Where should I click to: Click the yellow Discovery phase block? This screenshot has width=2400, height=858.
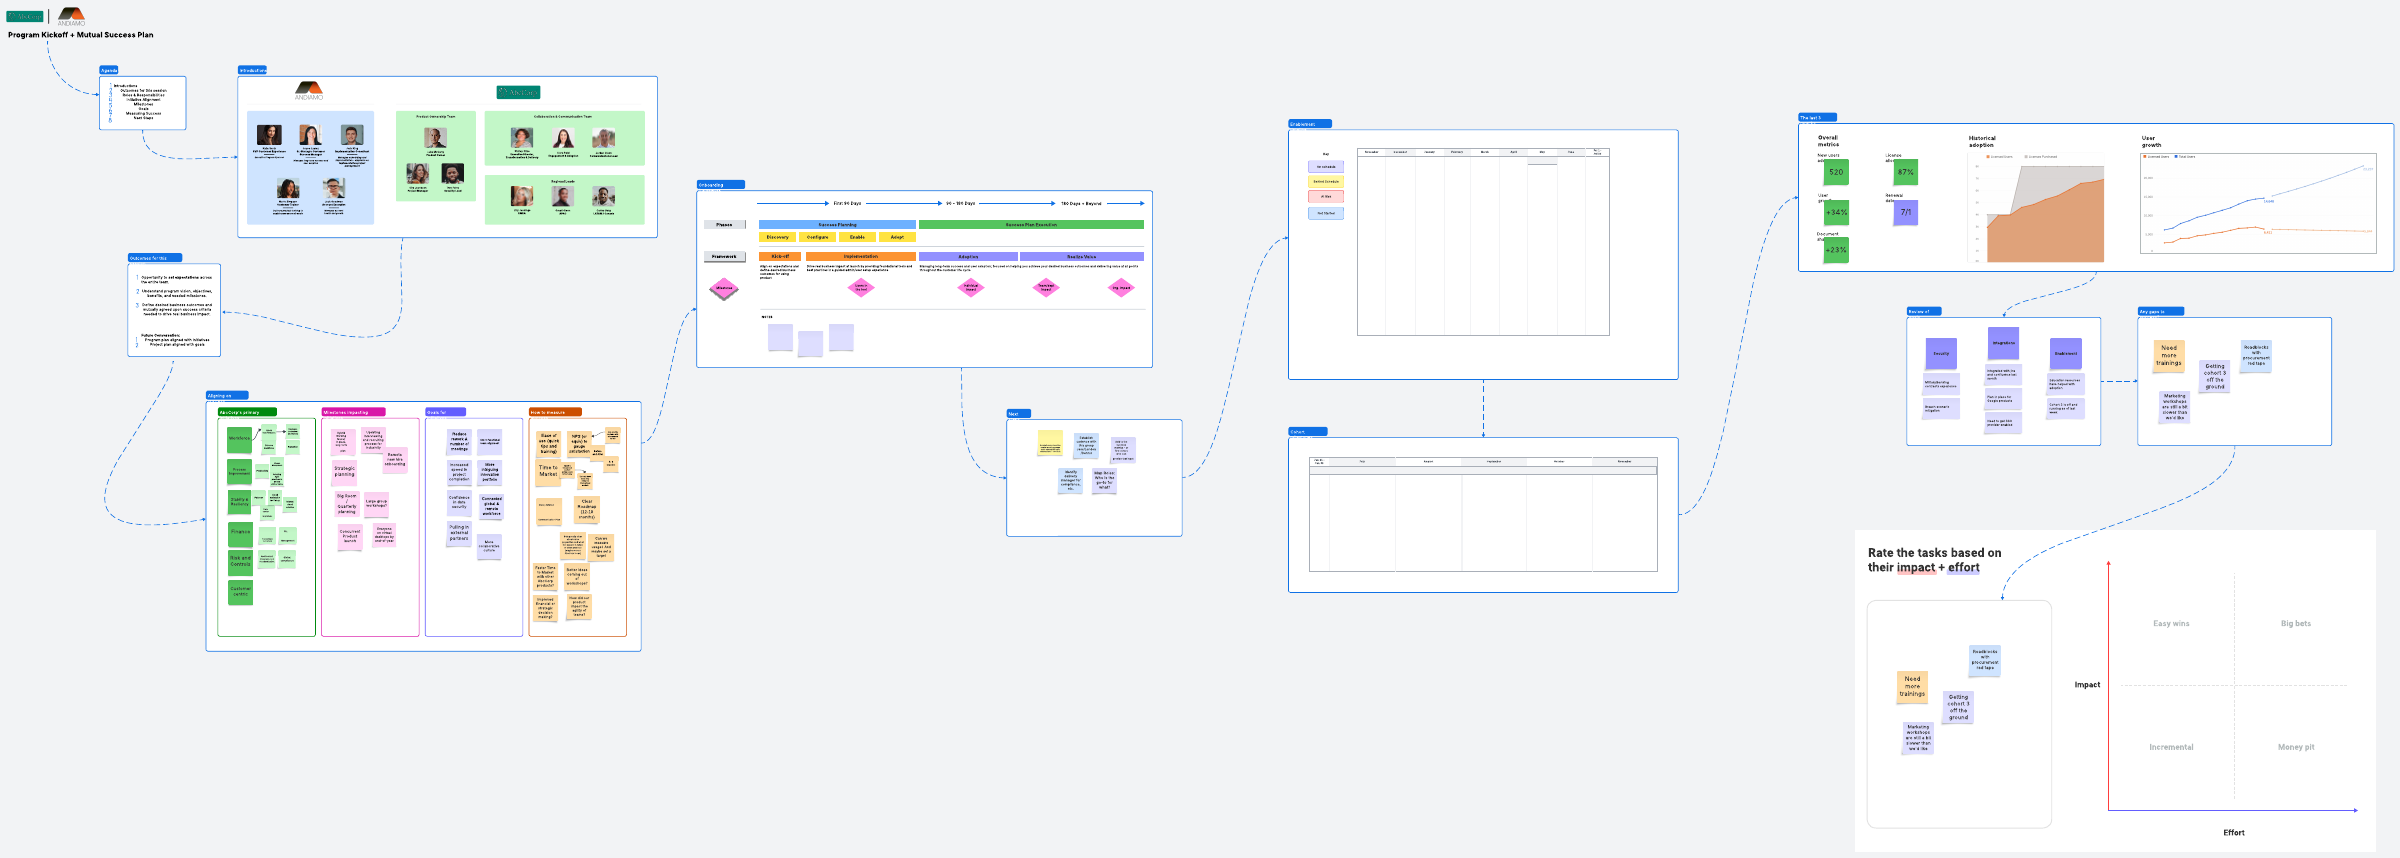pos(777,237)
